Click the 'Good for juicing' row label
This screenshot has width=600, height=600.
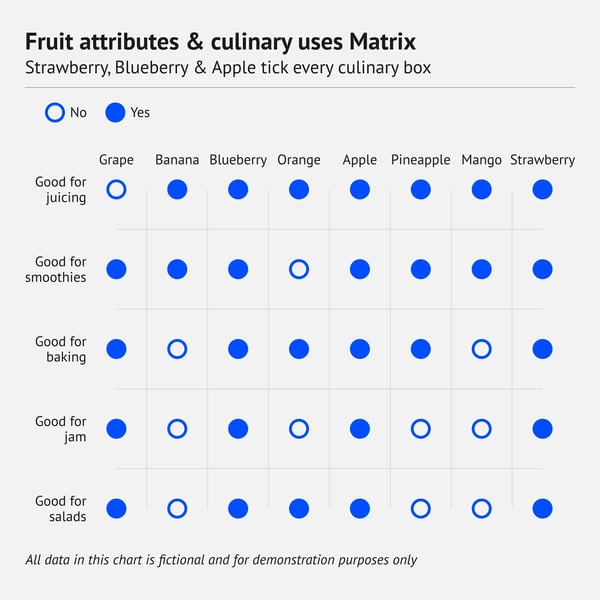[x=61, y=190]
